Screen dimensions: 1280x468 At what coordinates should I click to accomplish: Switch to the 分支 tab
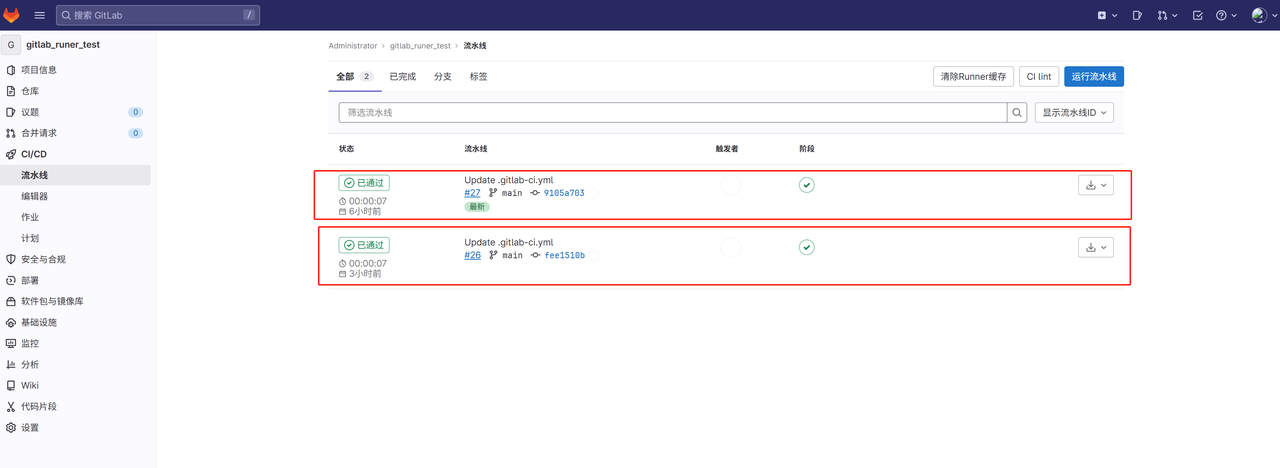pos(443,77)
